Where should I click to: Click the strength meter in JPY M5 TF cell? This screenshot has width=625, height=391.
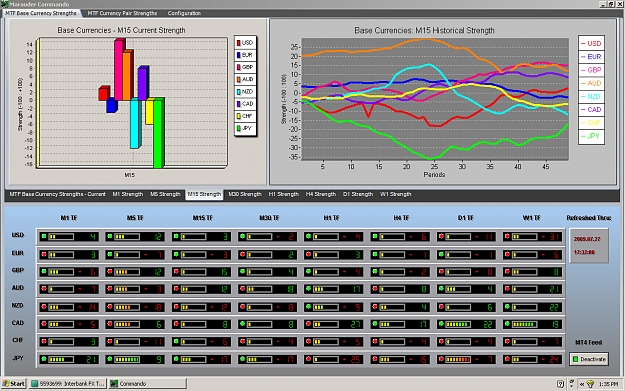click(127, 359)
